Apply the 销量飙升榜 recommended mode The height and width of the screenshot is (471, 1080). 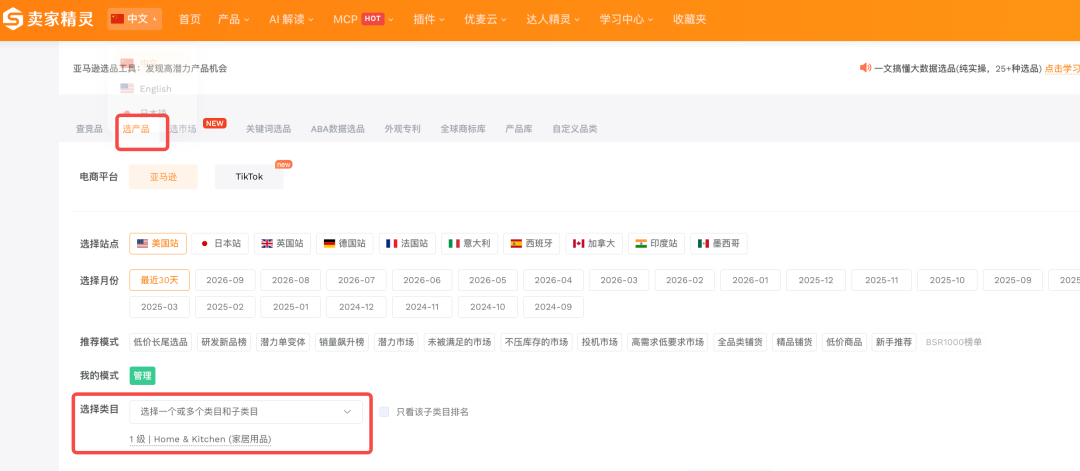pos(342,342)
